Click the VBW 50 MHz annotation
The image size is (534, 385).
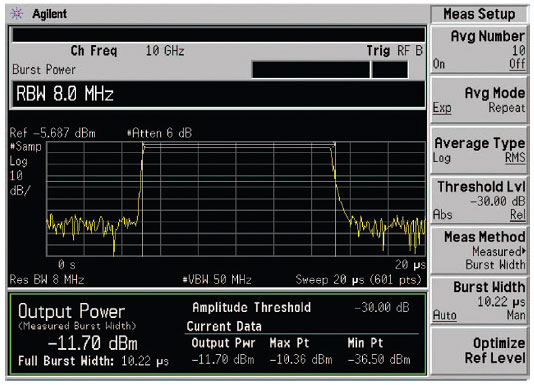[x=217, y=280]
